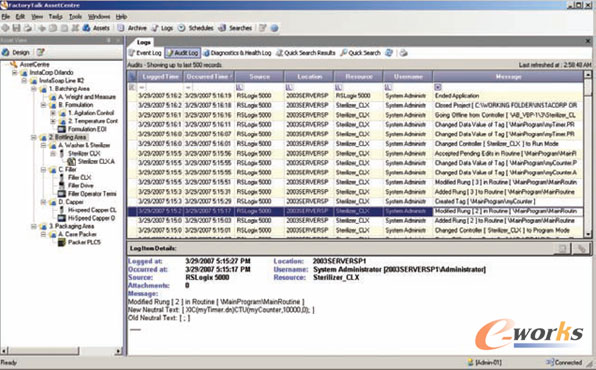Select the Accepted Pending Edits log row
Image resolution: width=596 pixels, height=370 pixels.
[355, 154]
